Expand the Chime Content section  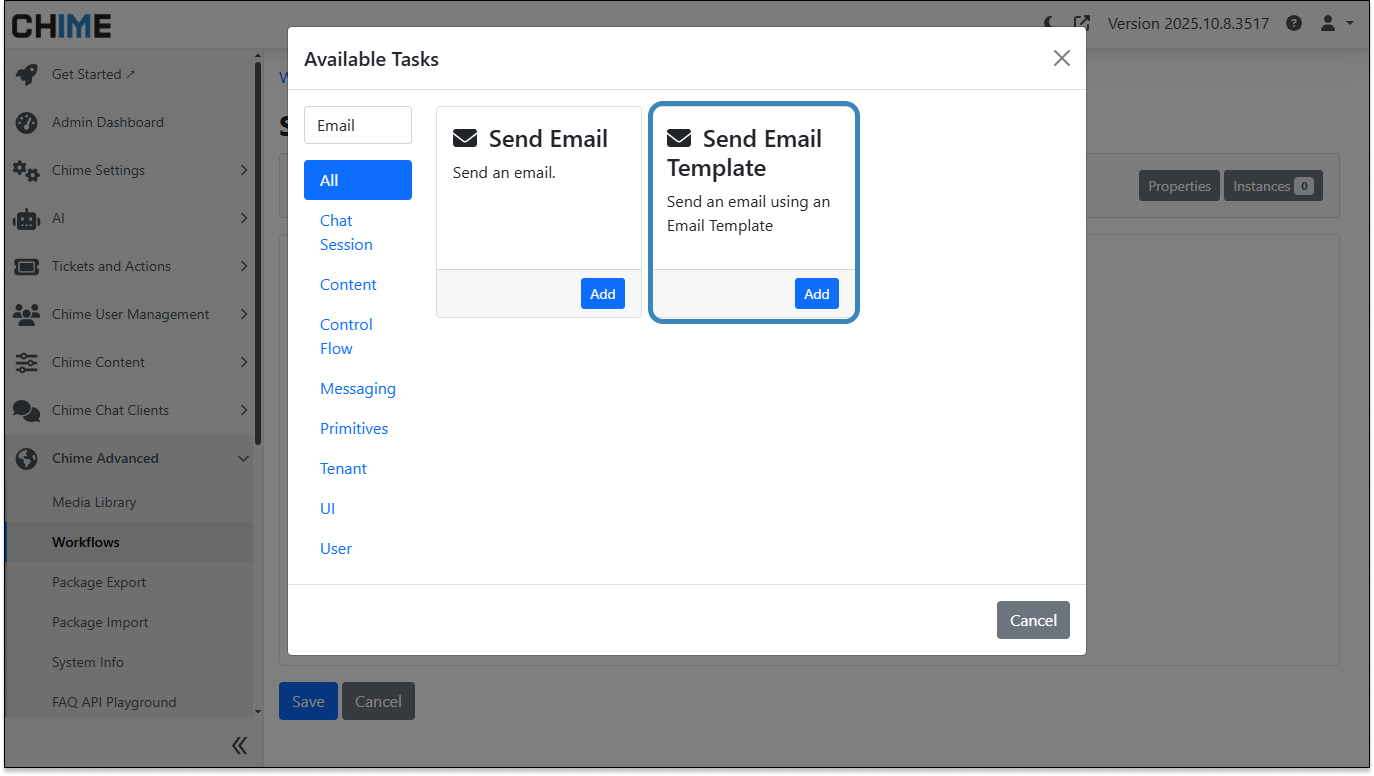(130, 363)
